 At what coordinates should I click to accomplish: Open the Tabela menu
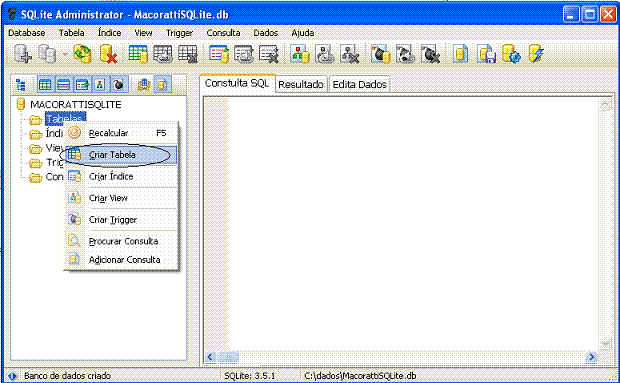[71, 33]
